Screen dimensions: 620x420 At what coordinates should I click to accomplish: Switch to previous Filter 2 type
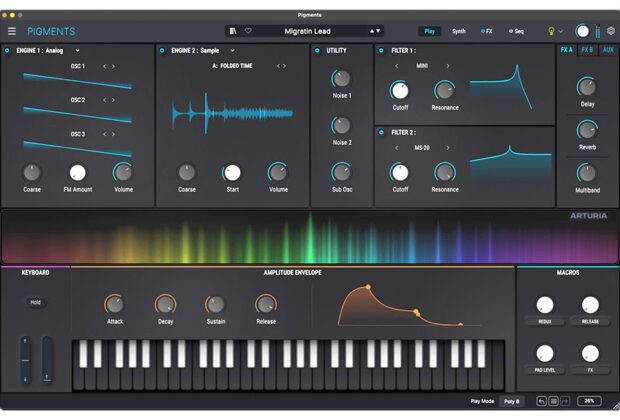point(397,148)
